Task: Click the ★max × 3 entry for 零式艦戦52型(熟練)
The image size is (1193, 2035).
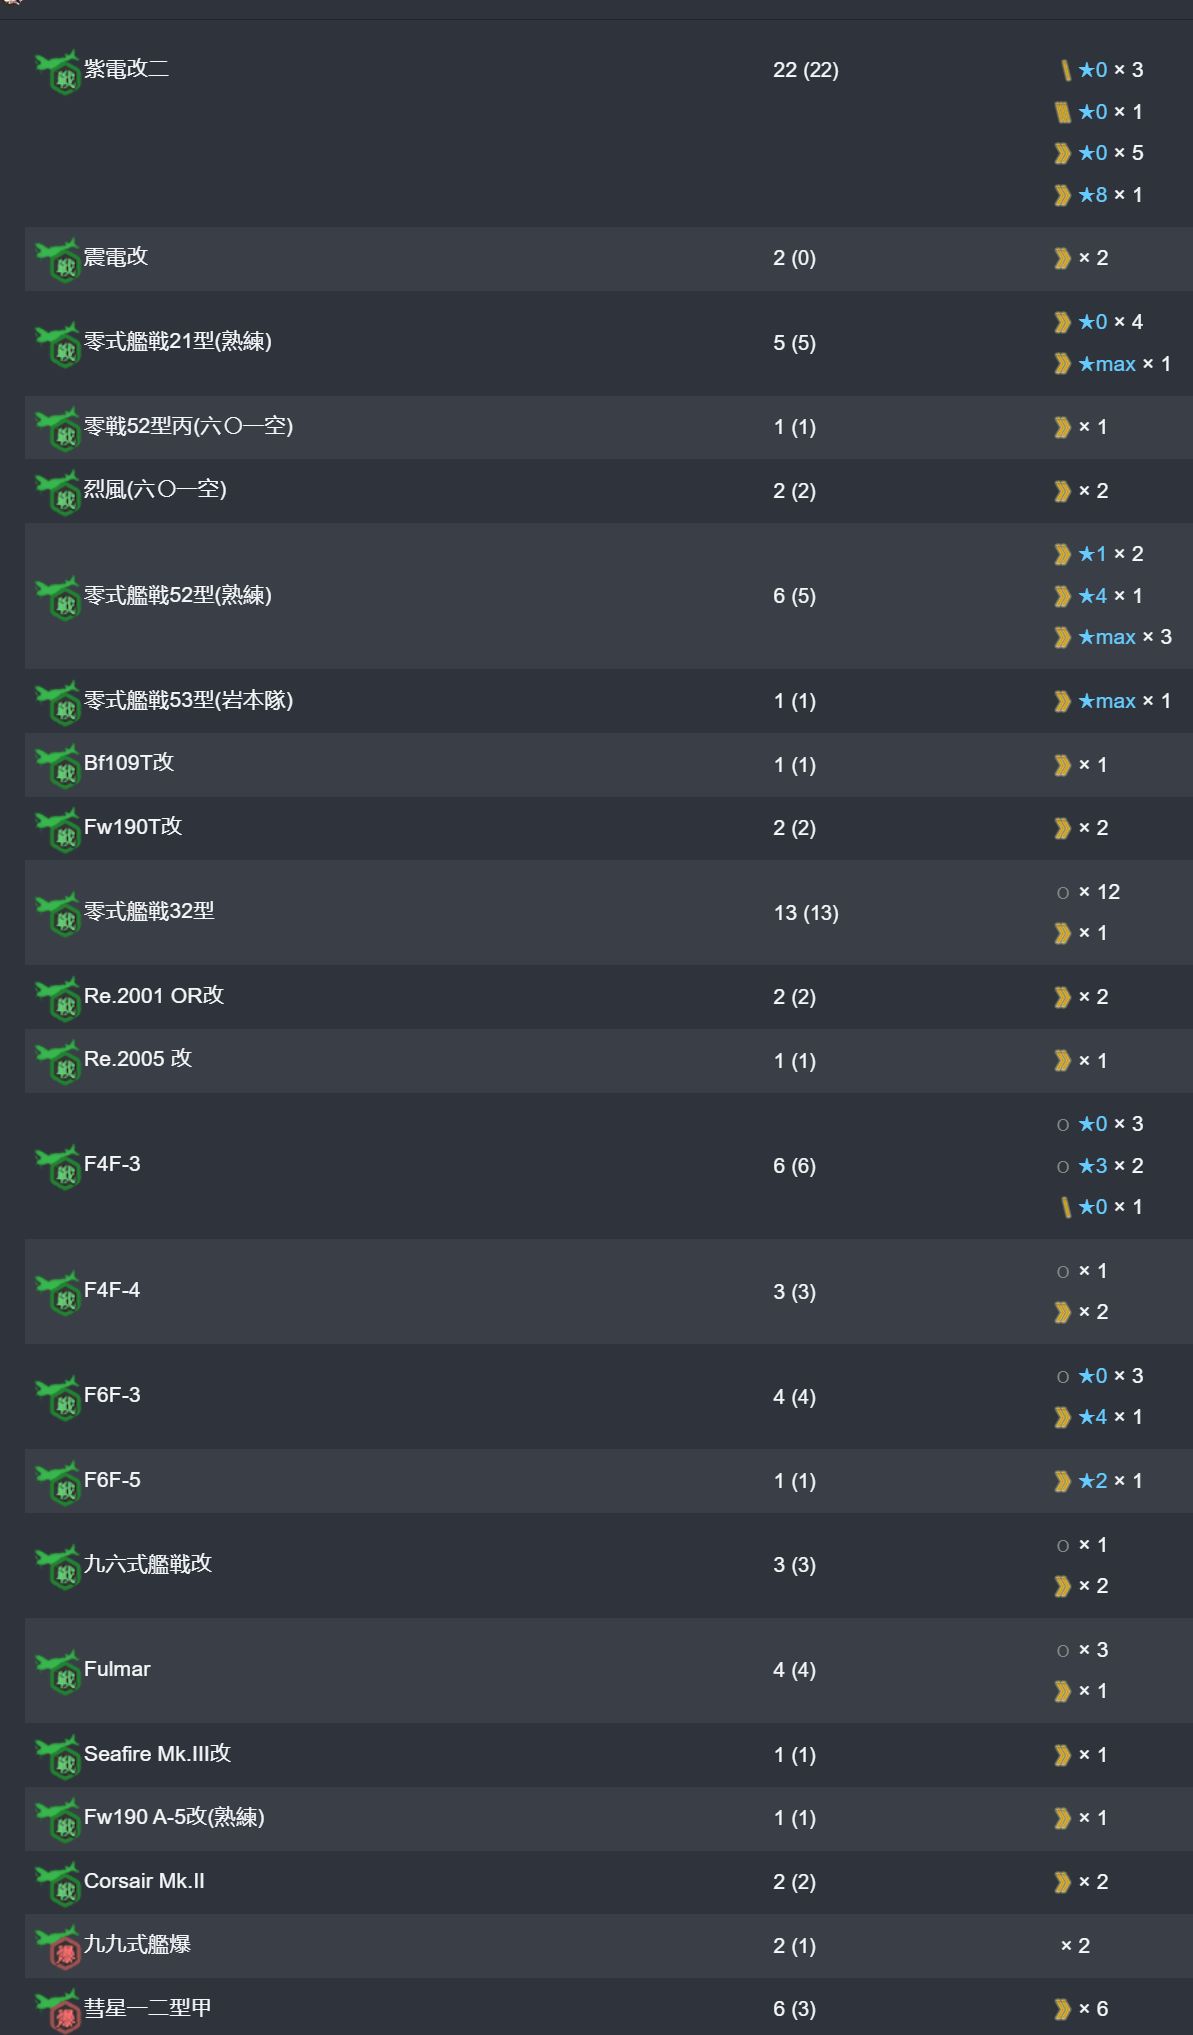Action: [1113, 637]
